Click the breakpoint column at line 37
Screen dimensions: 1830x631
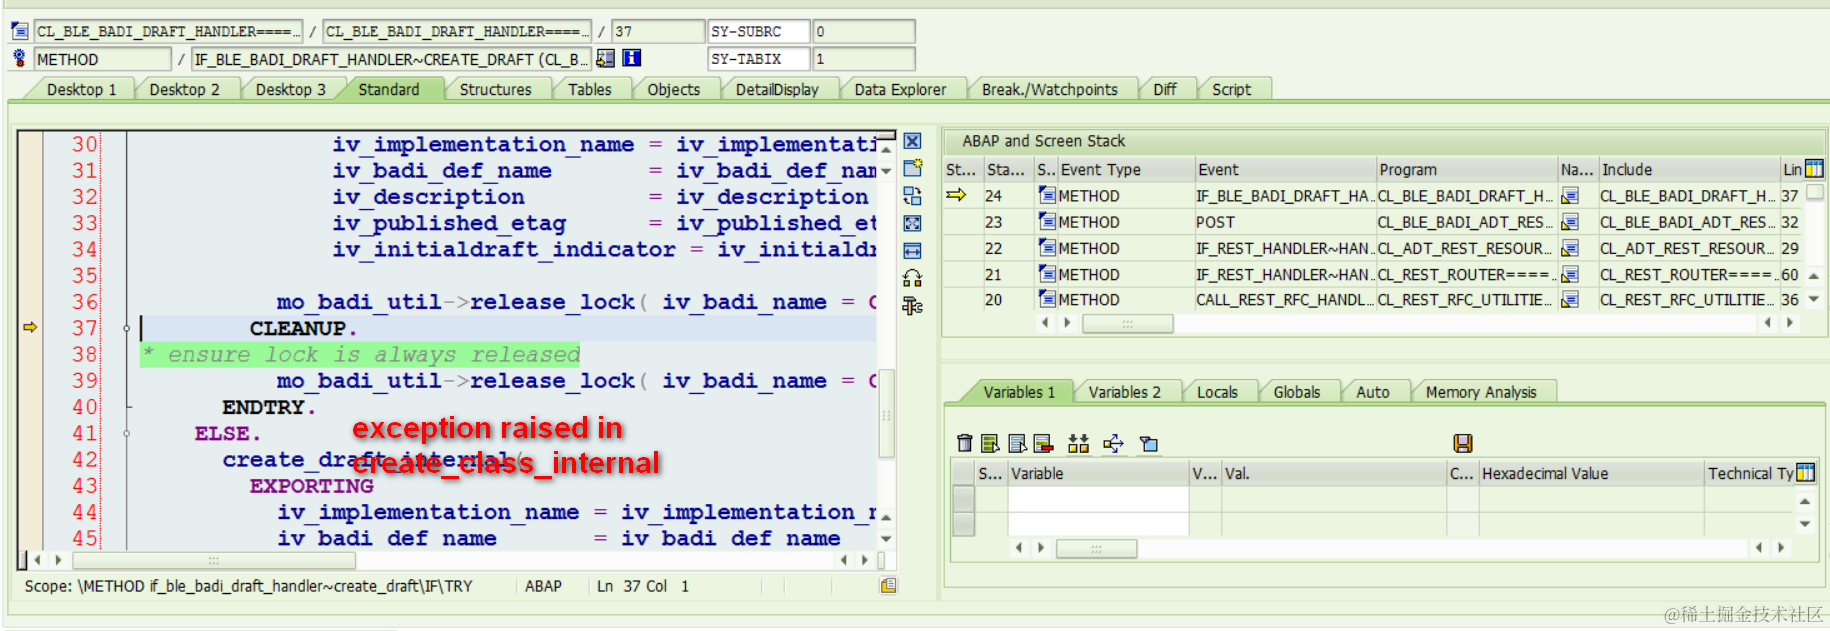[x=30, y=328]
